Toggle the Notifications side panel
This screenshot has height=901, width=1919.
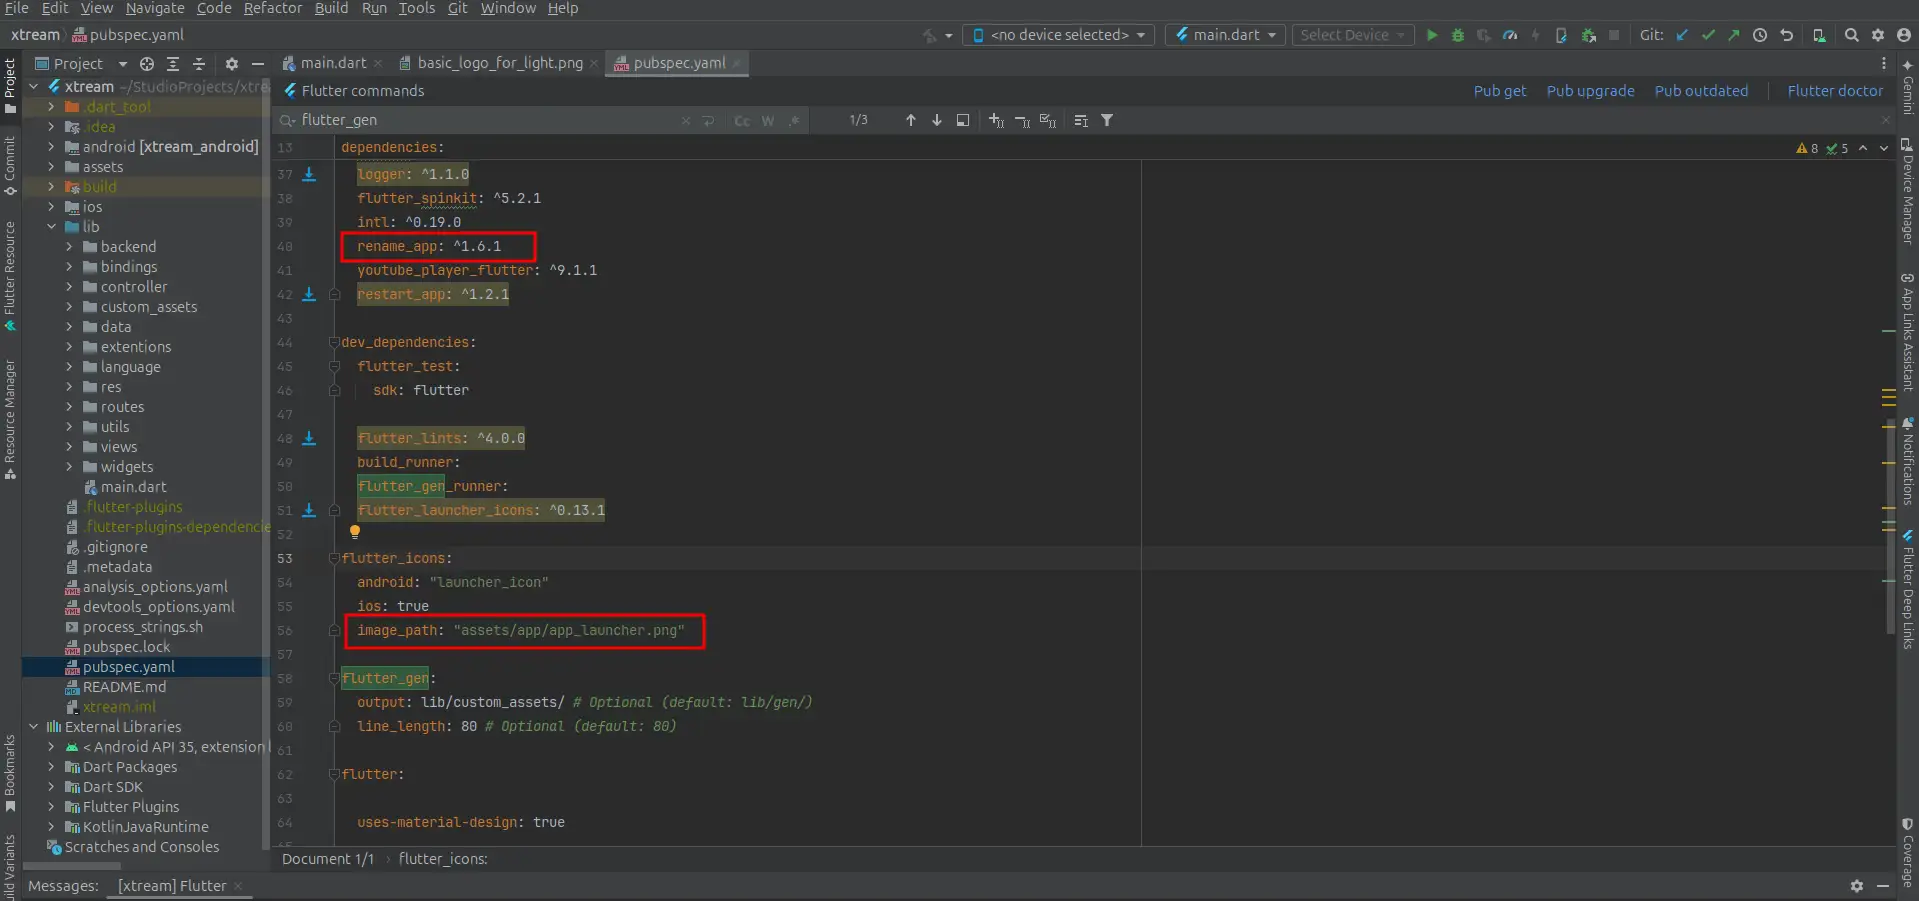(x=1908, y=461)
